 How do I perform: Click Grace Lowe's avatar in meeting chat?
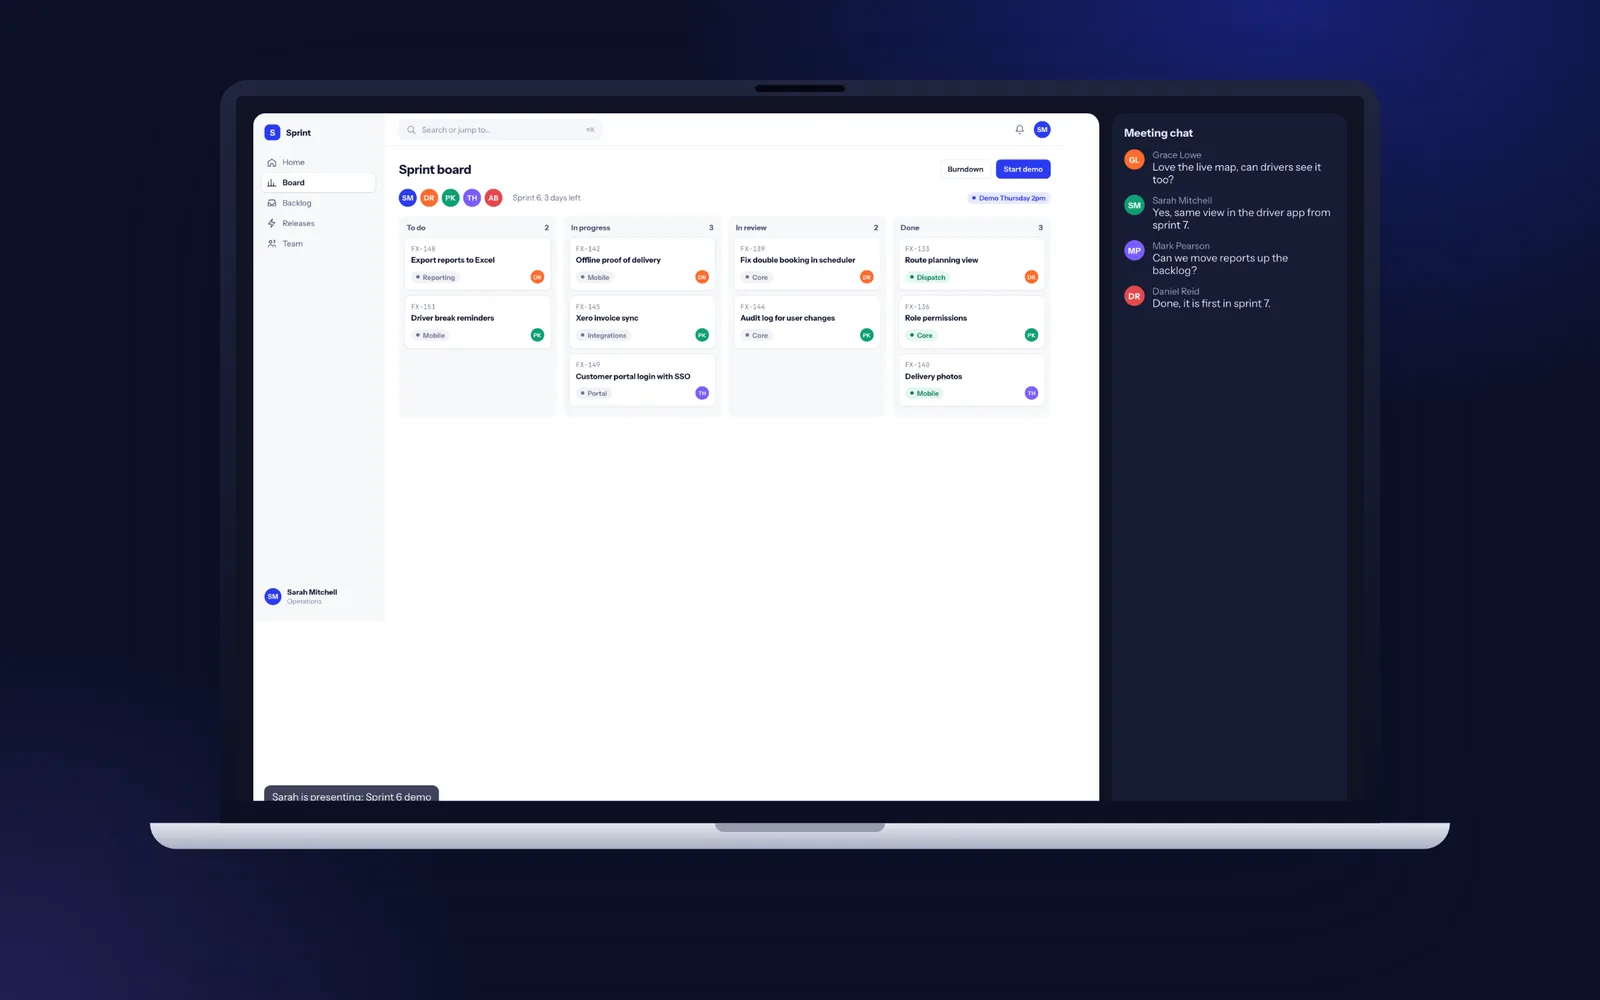click(1134, 160)
